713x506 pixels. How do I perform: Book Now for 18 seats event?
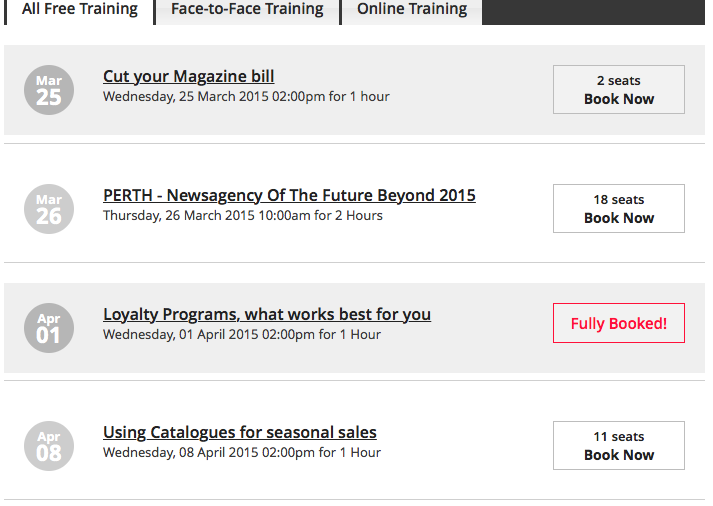[x=618, y=208]
